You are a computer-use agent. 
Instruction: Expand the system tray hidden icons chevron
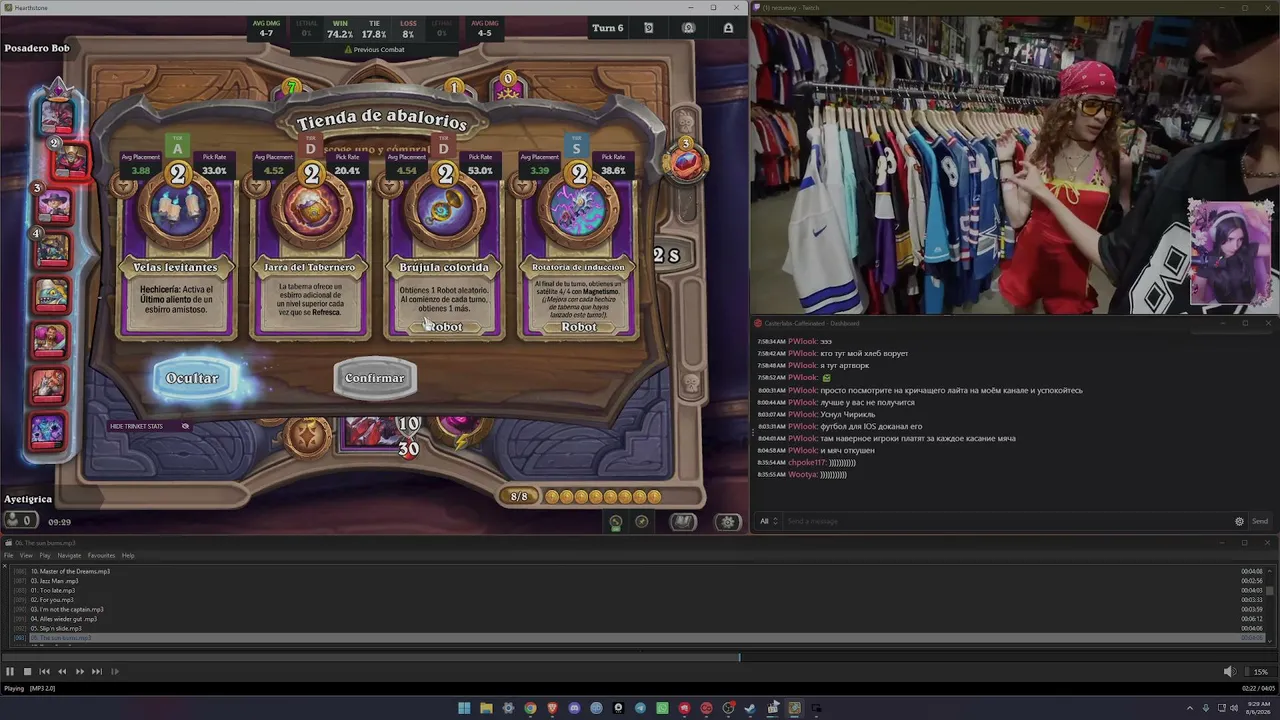(x=1191, y=708)
